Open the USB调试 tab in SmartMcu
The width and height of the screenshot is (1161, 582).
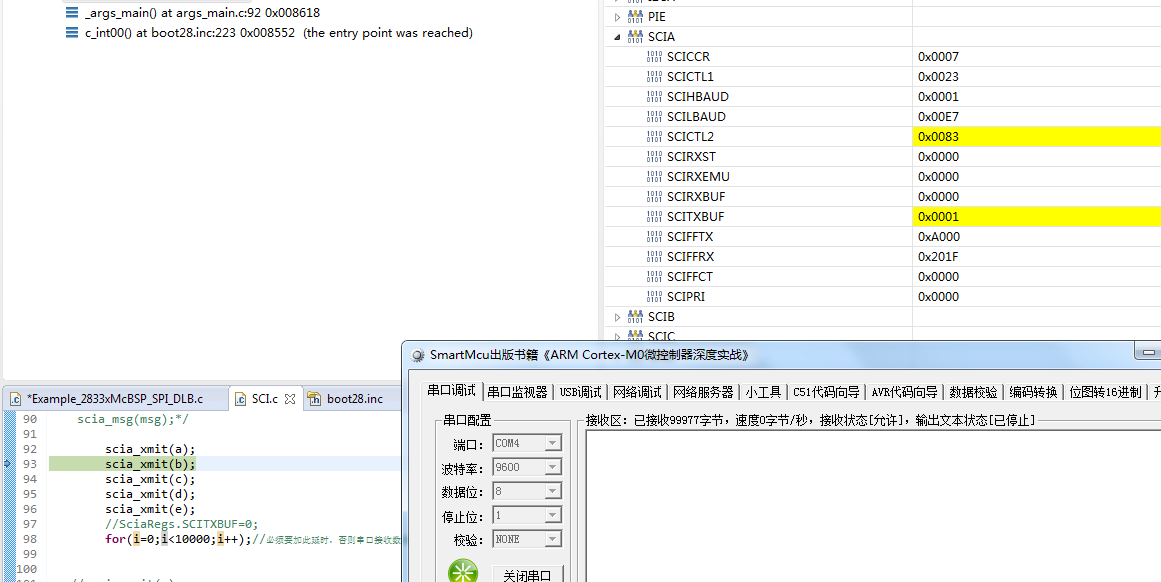pos(580,392)
